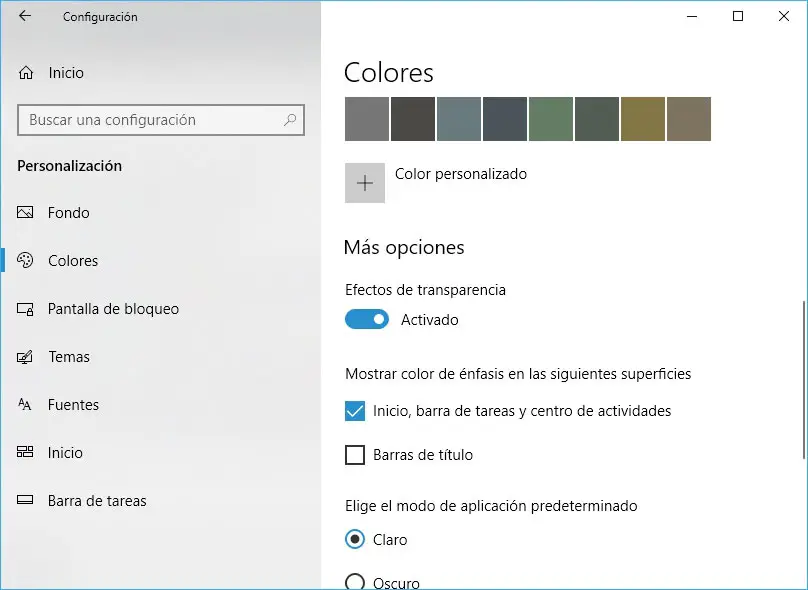Click the Fuentes font icon
The image size is (808, 590).
[26, 405]
